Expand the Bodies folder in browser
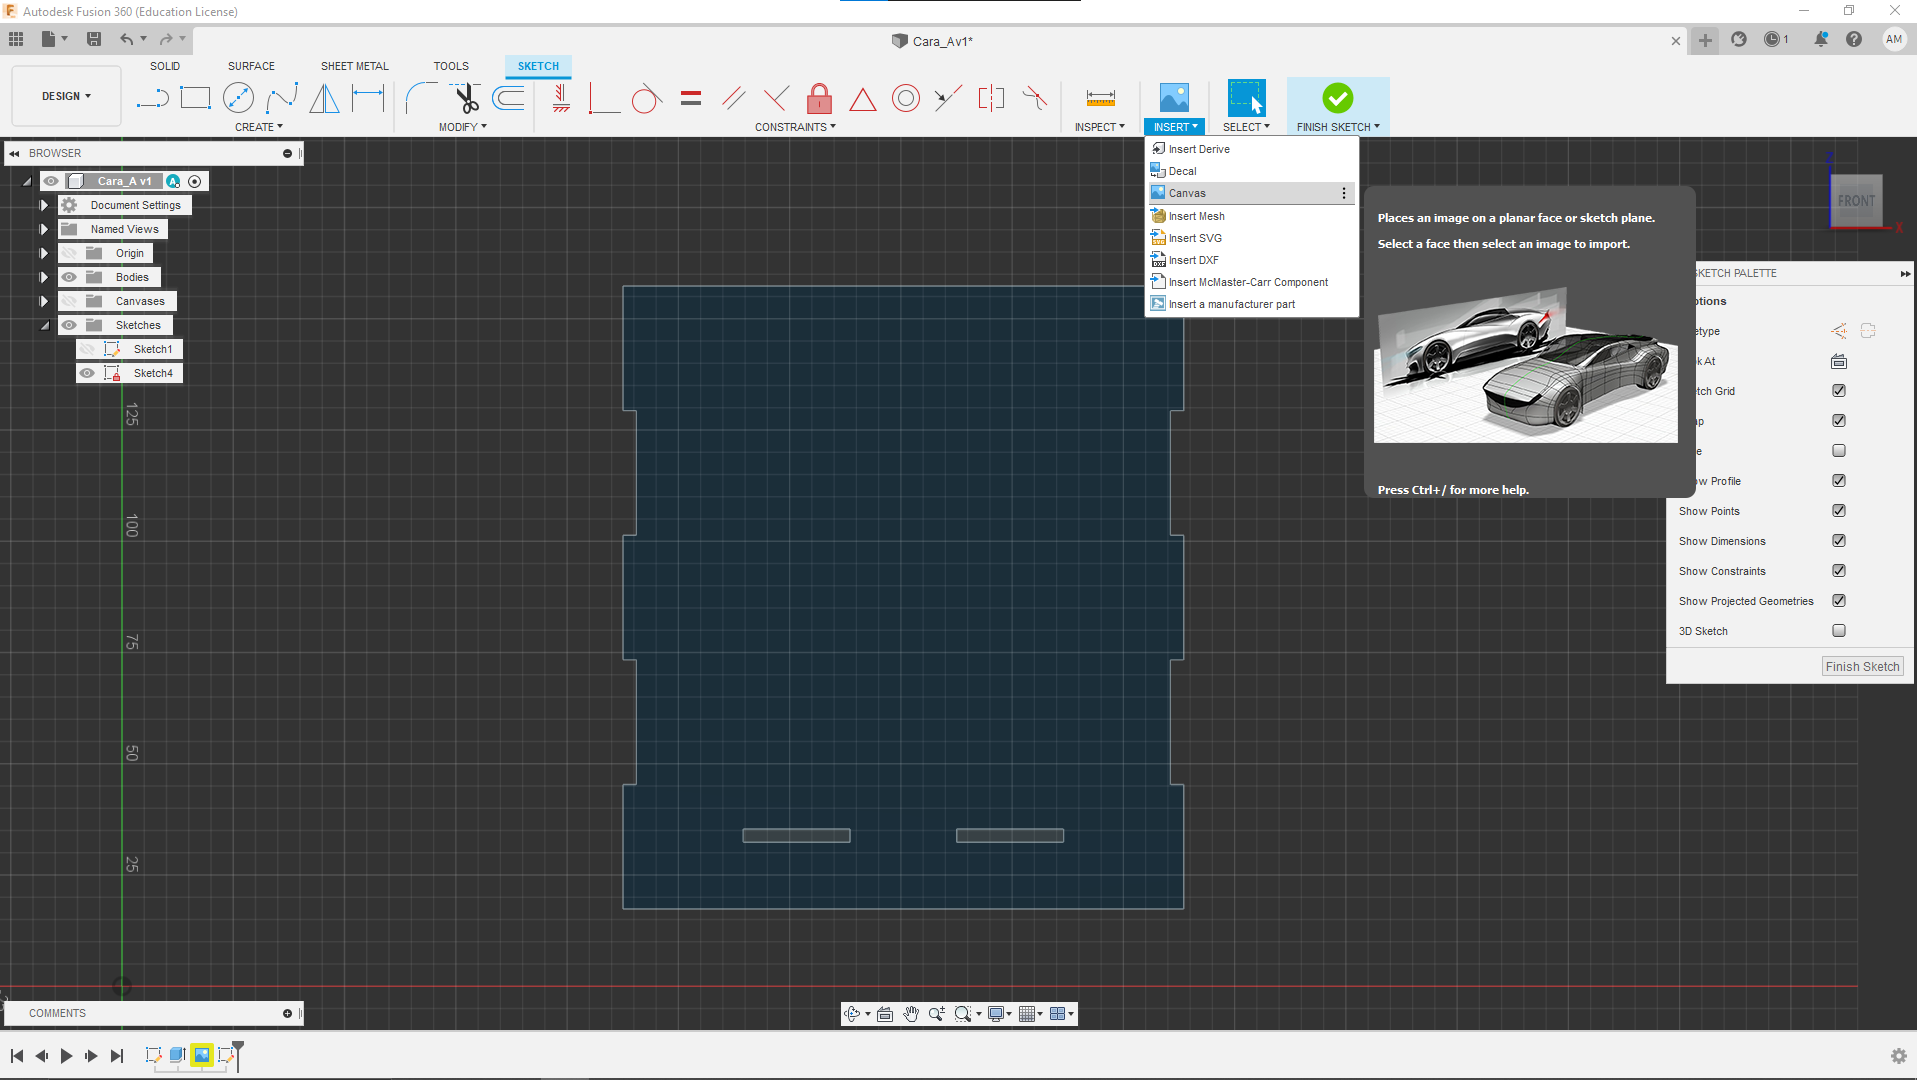The width and height of the screenshot is (1917, 1080). point(44,277)
